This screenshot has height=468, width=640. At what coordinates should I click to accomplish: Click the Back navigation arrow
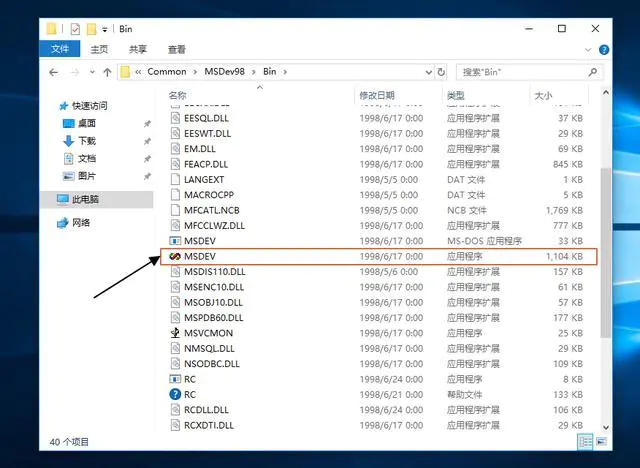point(53,72)
